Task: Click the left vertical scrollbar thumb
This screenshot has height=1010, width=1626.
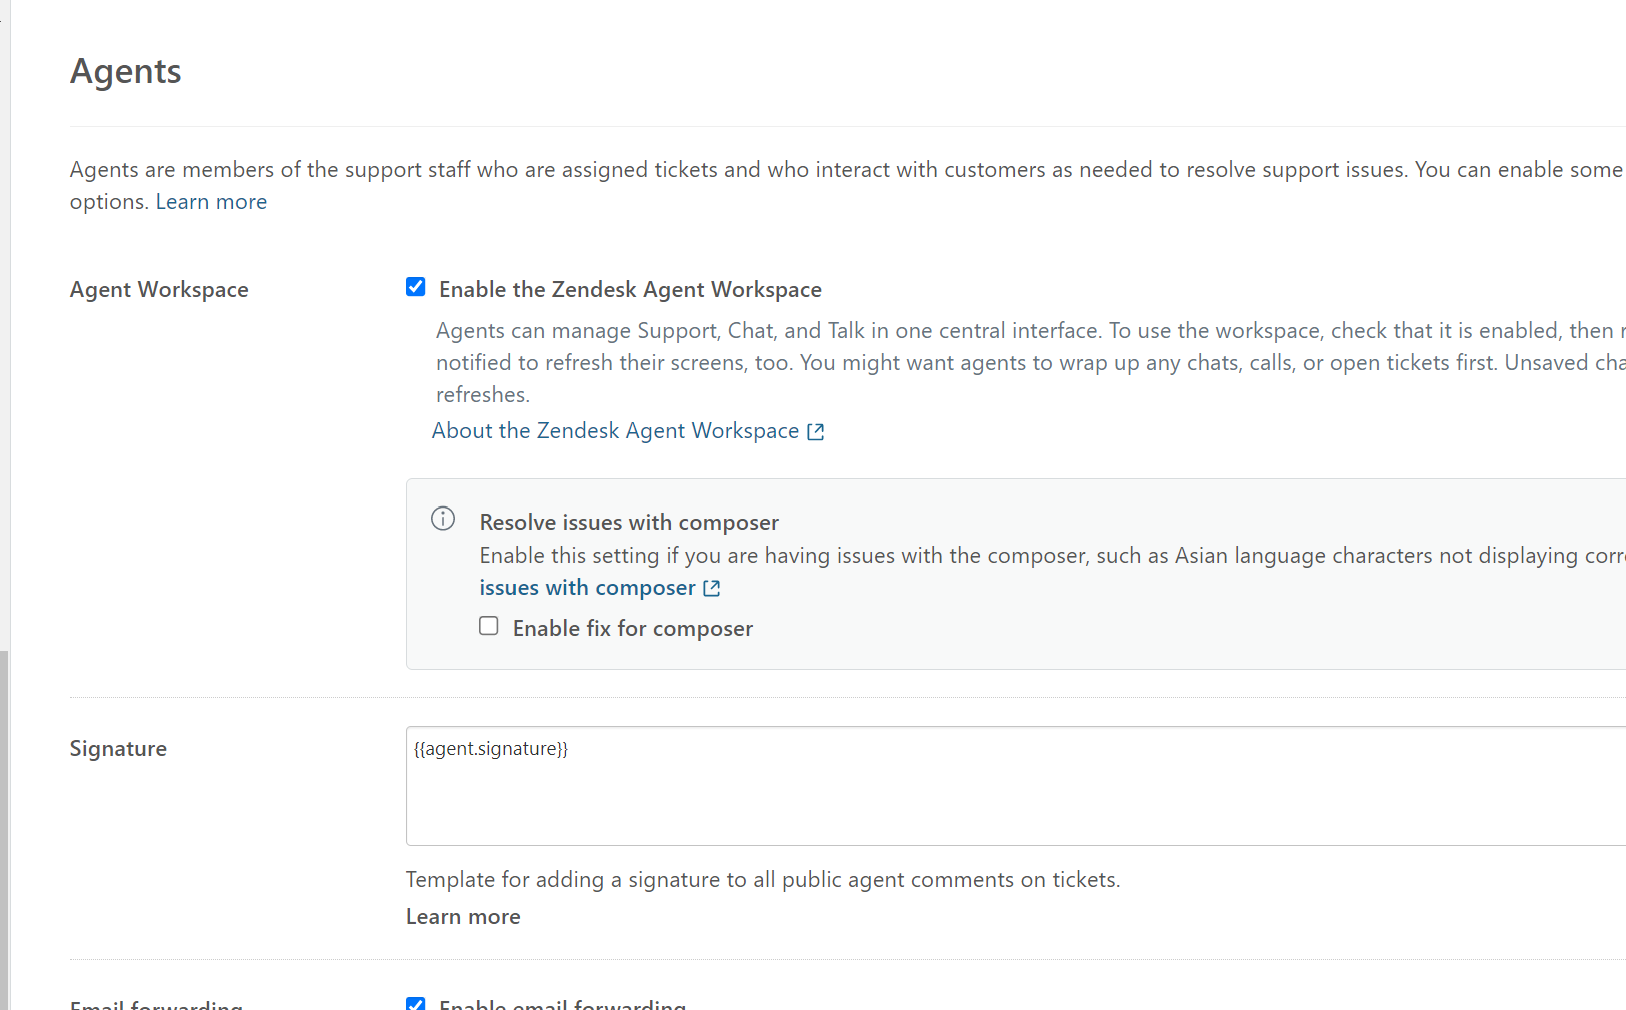Action: (5, 830)
